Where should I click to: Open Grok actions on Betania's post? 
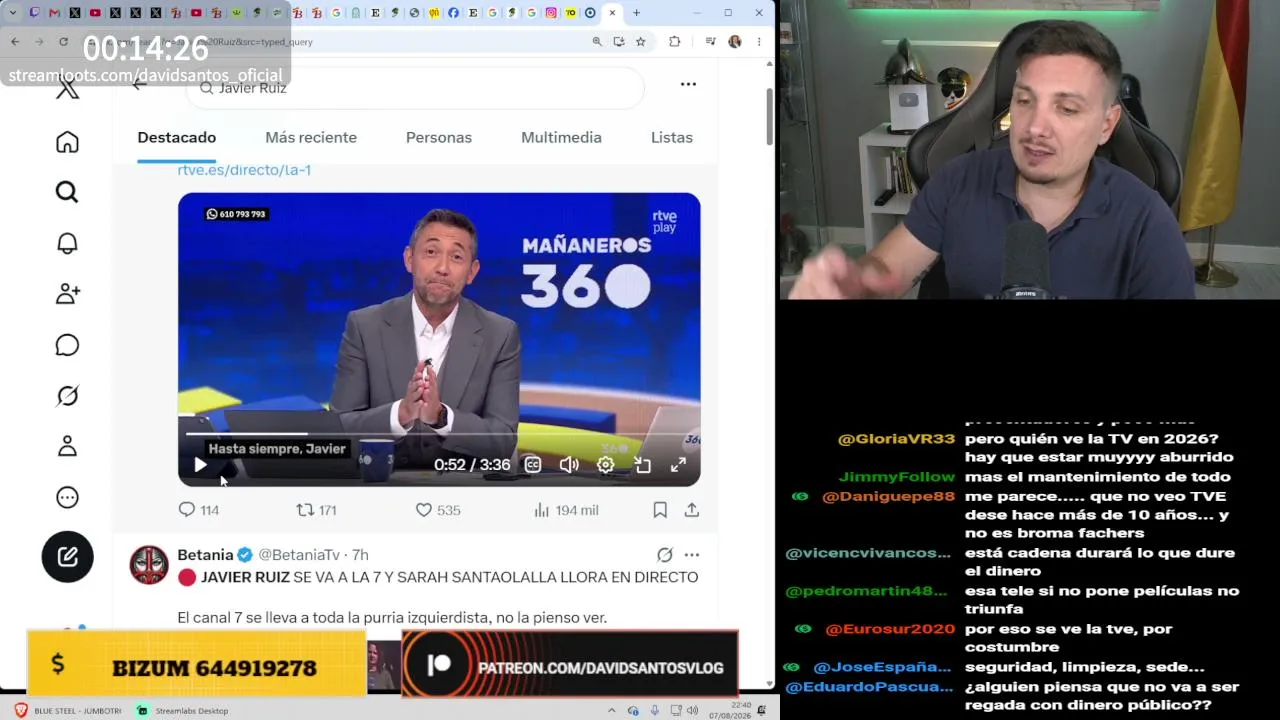coord(665,555)
